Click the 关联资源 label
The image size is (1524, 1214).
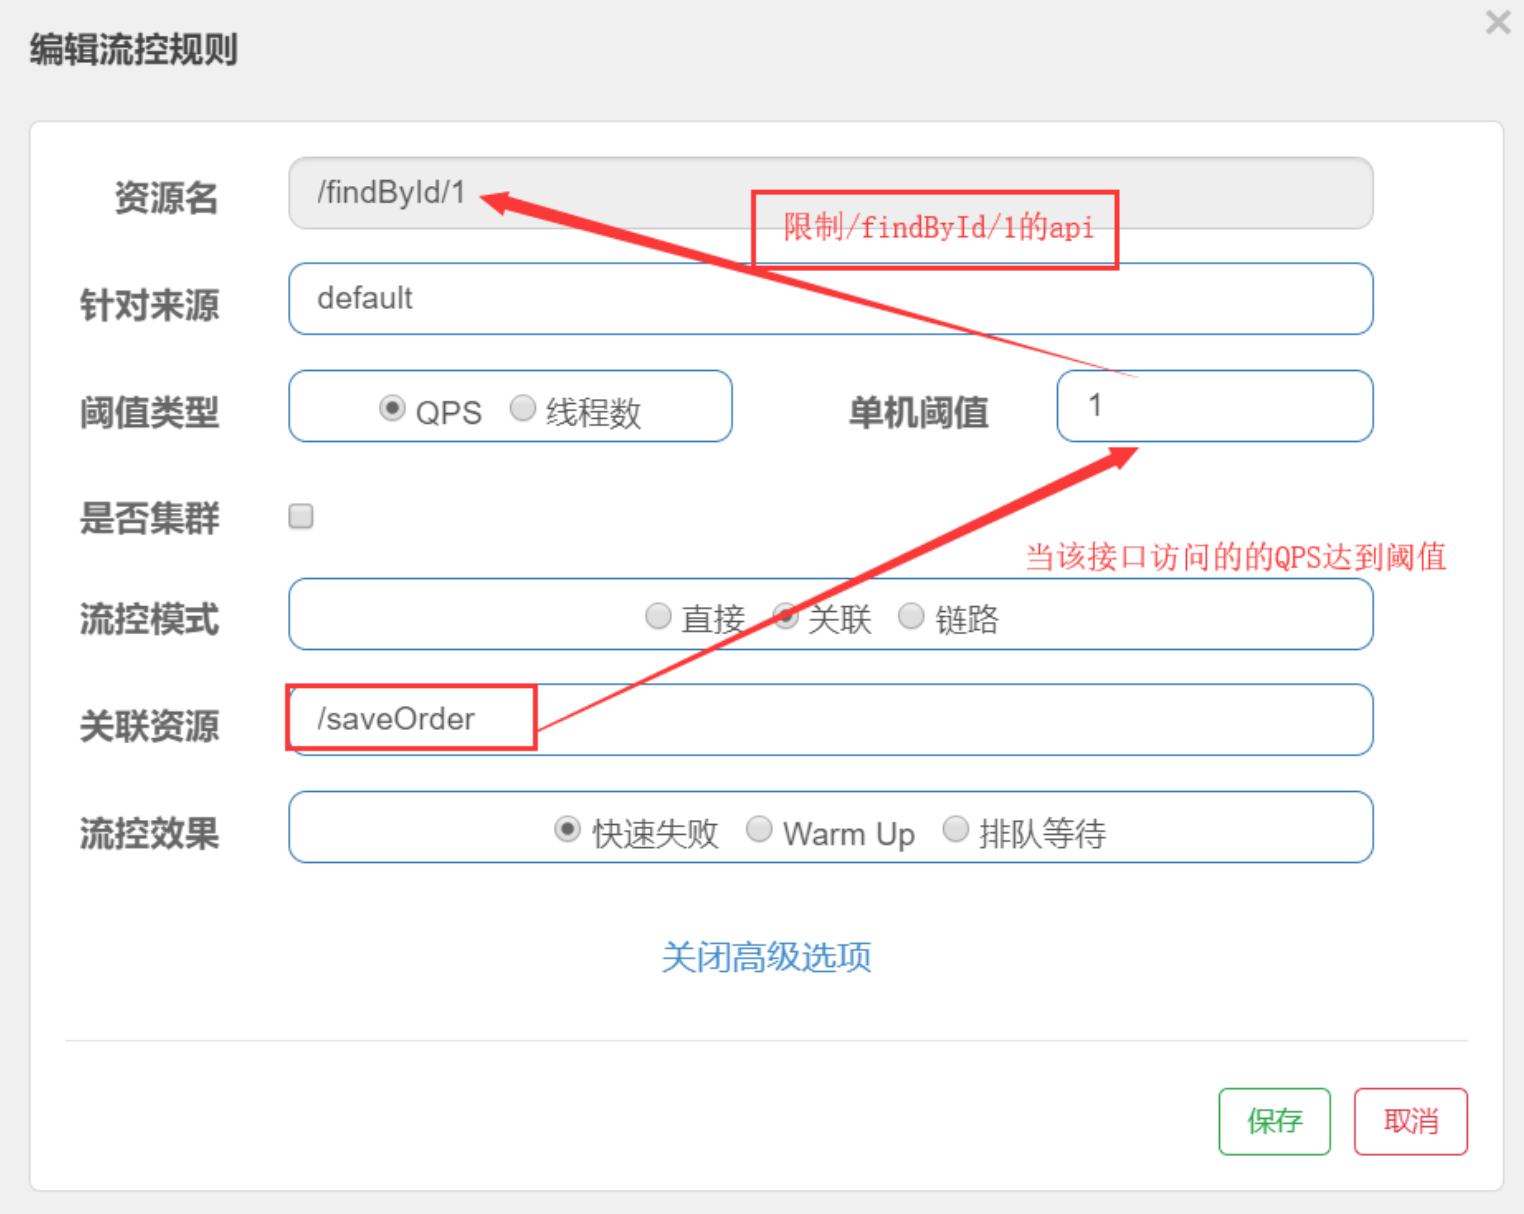click(x=149, y=726)
